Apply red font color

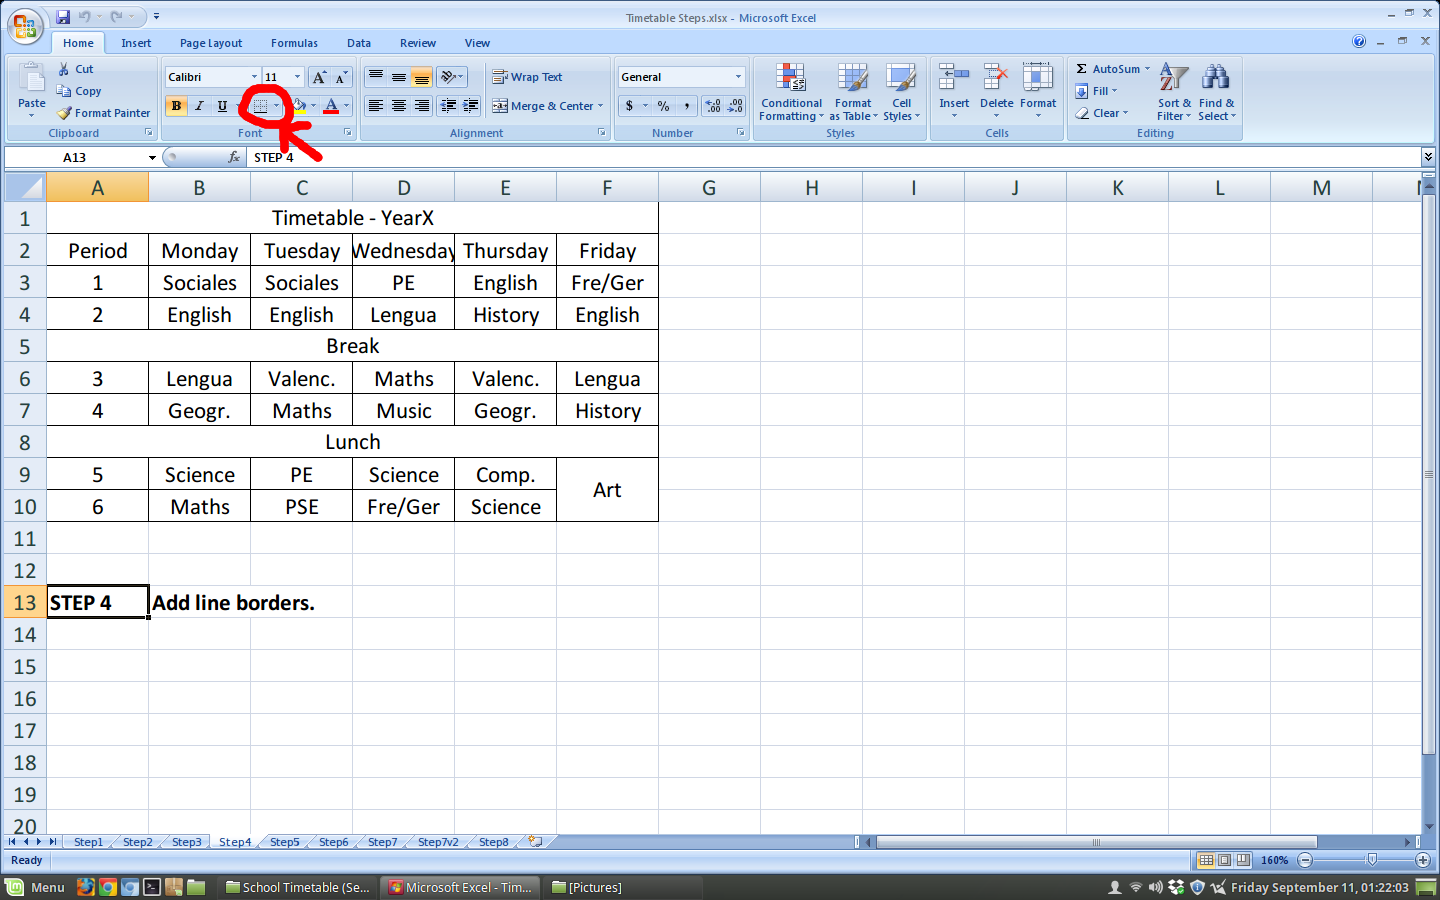click(x=331, y=106)
